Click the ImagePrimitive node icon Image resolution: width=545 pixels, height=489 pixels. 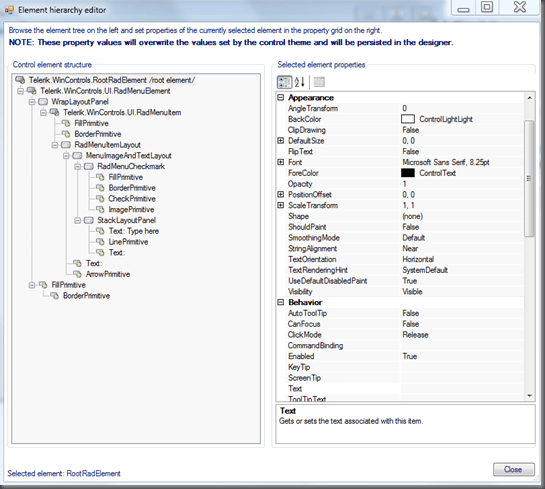[100, 209]
